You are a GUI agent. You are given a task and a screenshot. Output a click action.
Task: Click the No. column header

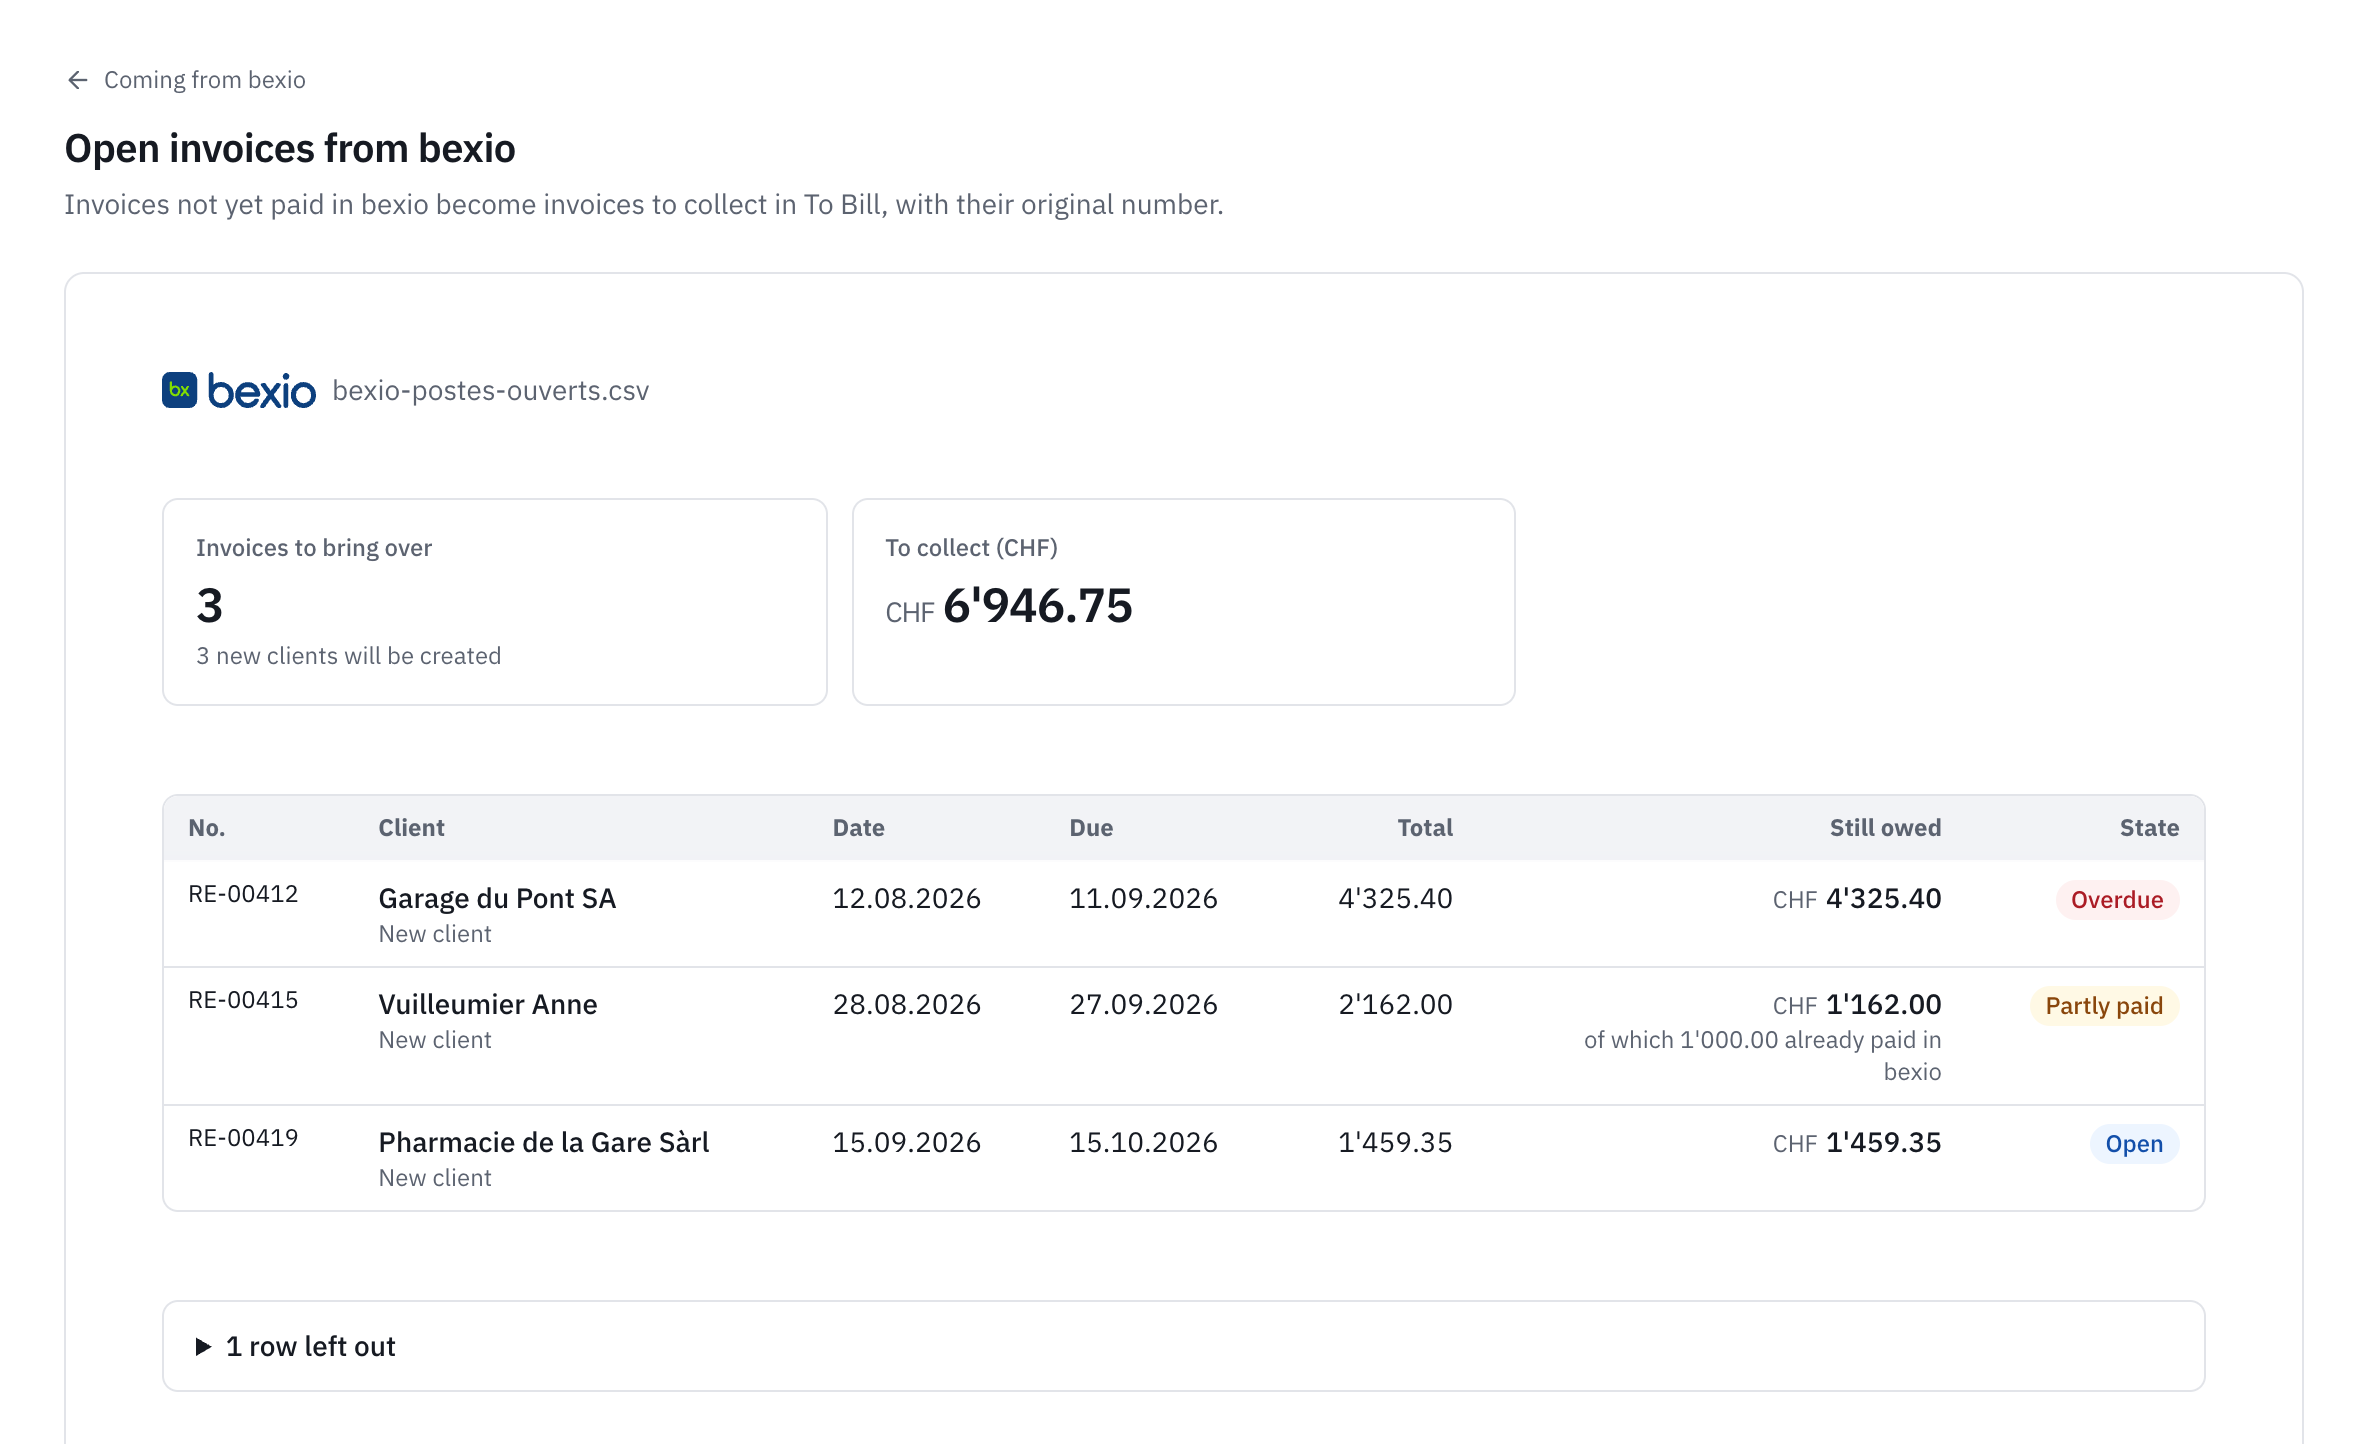(207, 828)
